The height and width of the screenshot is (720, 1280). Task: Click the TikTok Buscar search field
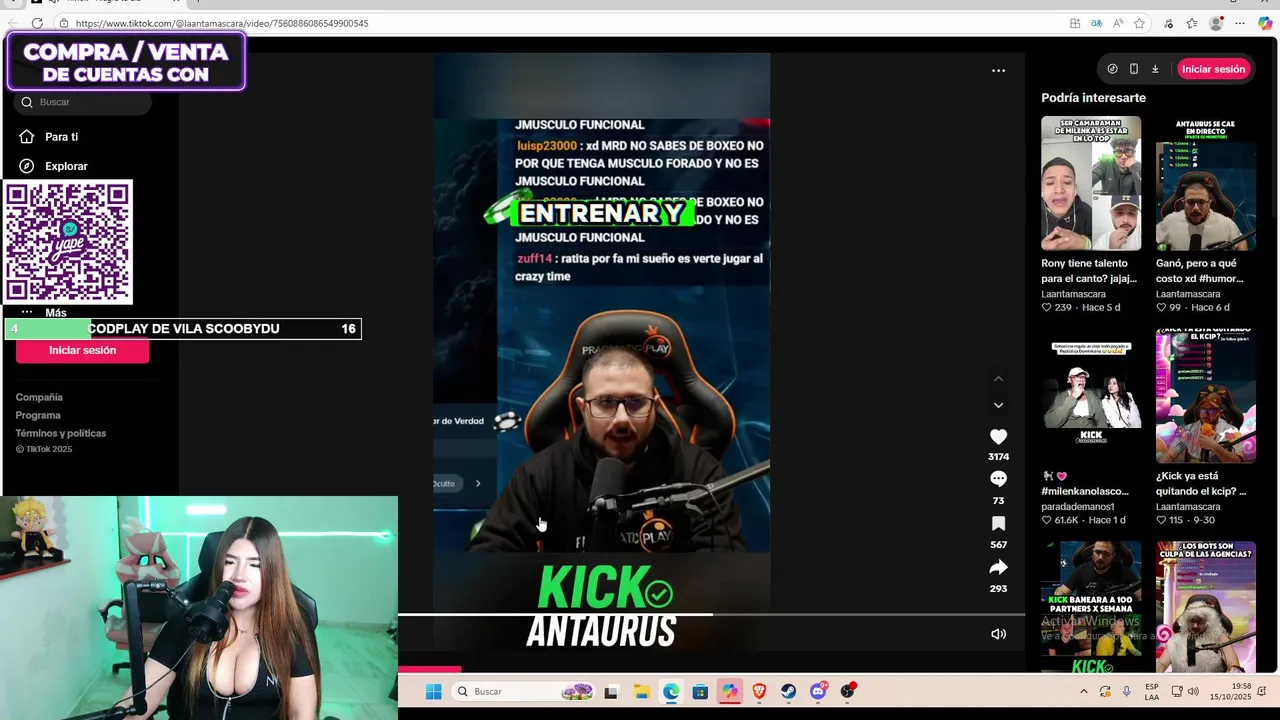click(83, 102)
